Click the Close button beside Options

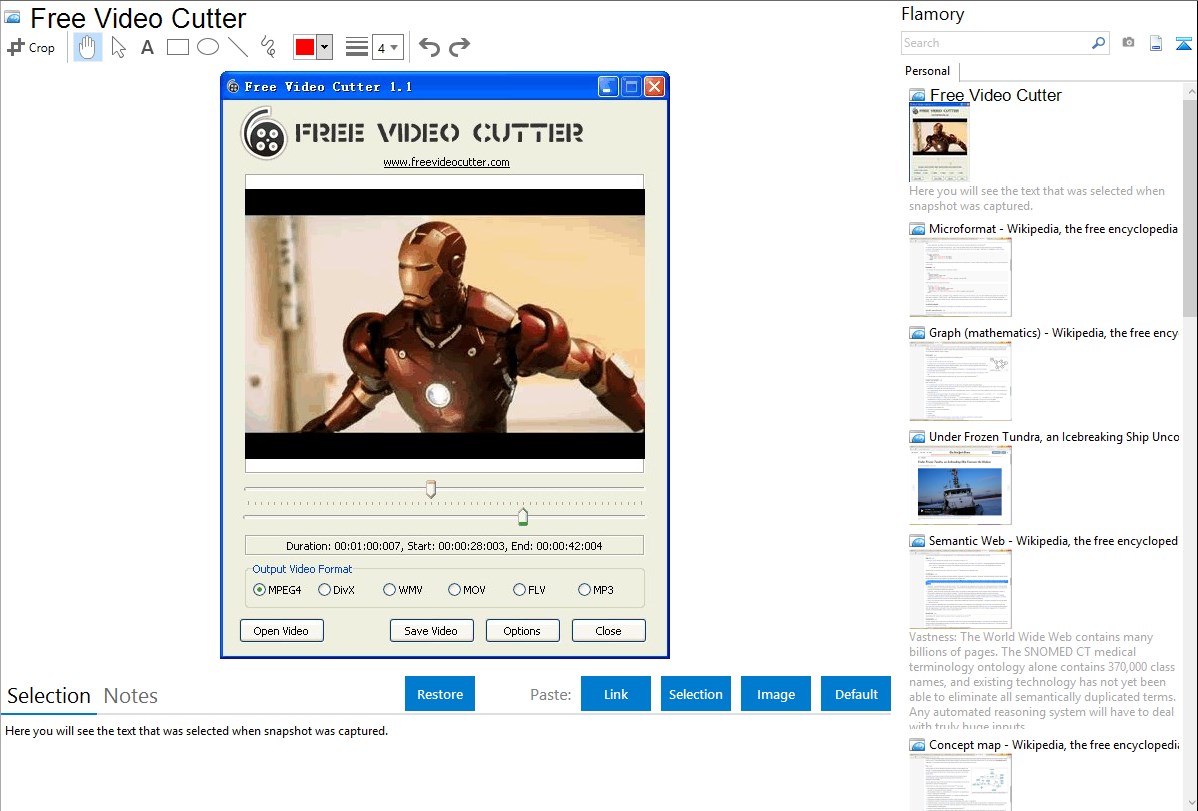click(608, 631)
